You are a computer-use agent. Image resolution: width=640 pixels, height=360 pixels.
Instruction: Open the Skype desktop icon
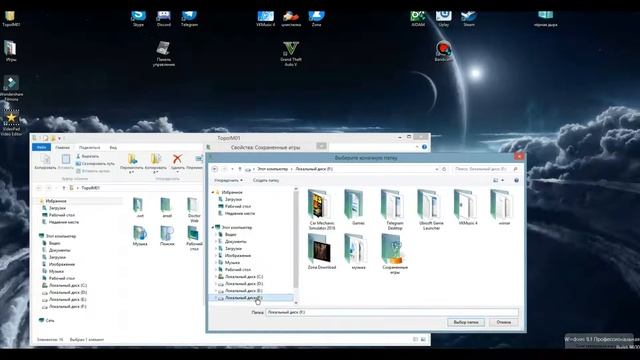point(138,18)
